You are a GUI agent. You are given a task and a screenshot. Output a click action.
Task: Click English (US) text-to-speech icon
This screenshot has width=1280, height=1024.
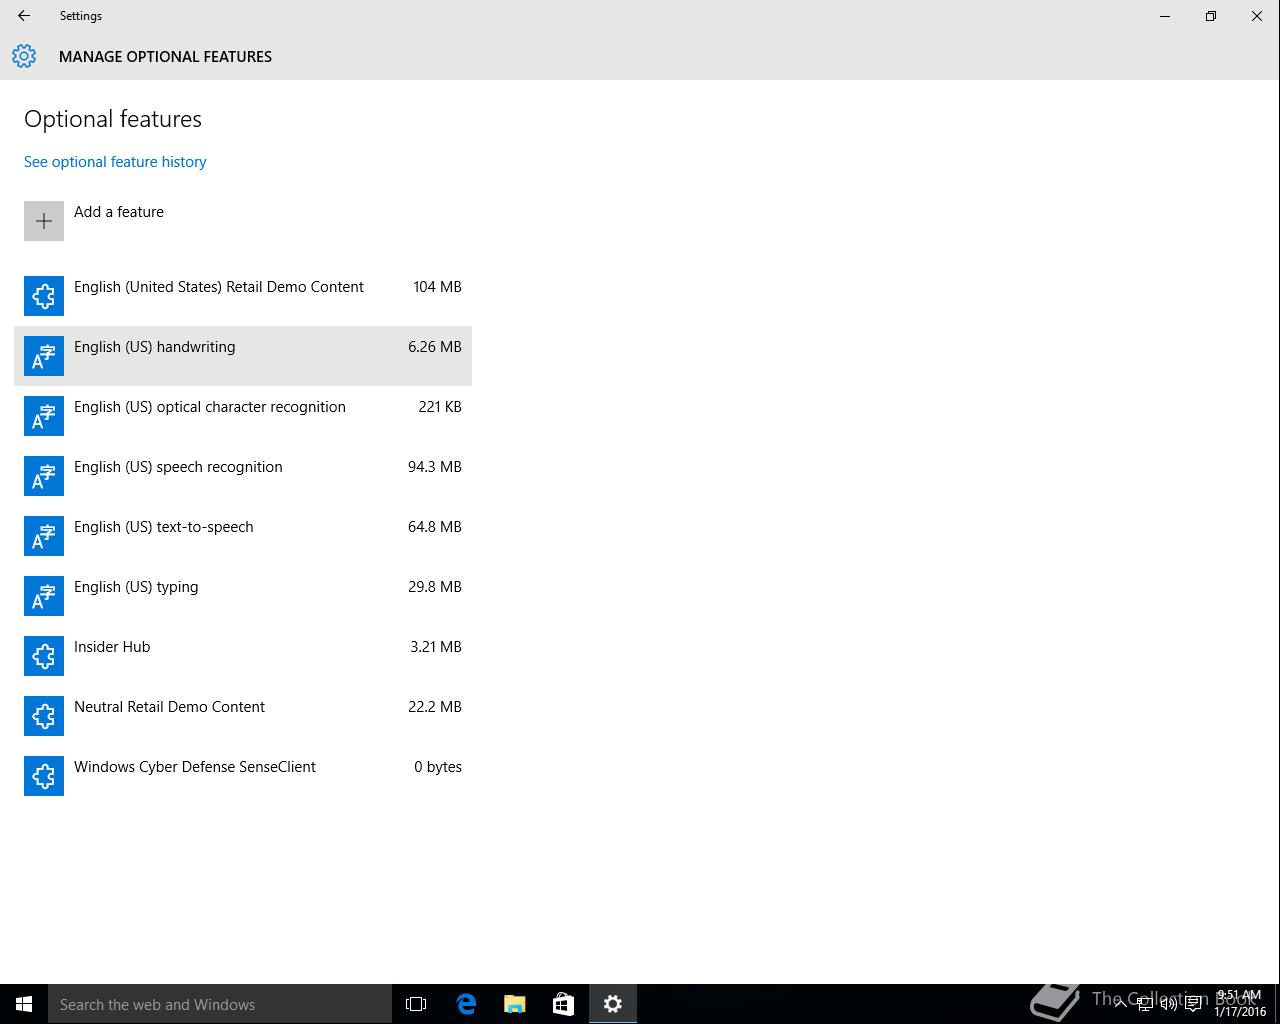(44, 536)
